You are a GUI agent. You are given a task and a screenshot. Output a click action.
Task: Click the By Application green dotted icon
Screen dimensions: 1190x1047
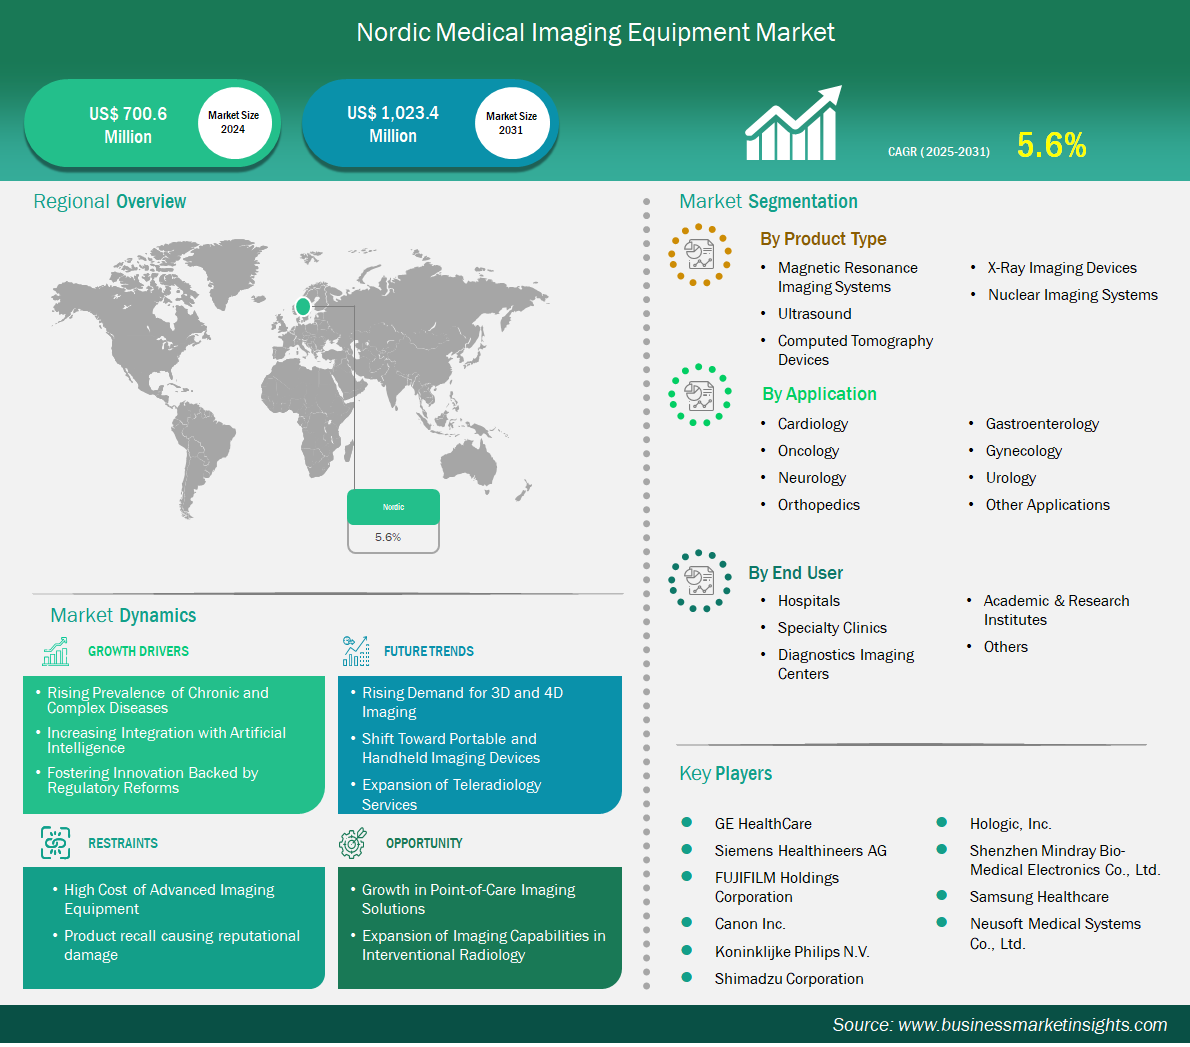[699, 395]
